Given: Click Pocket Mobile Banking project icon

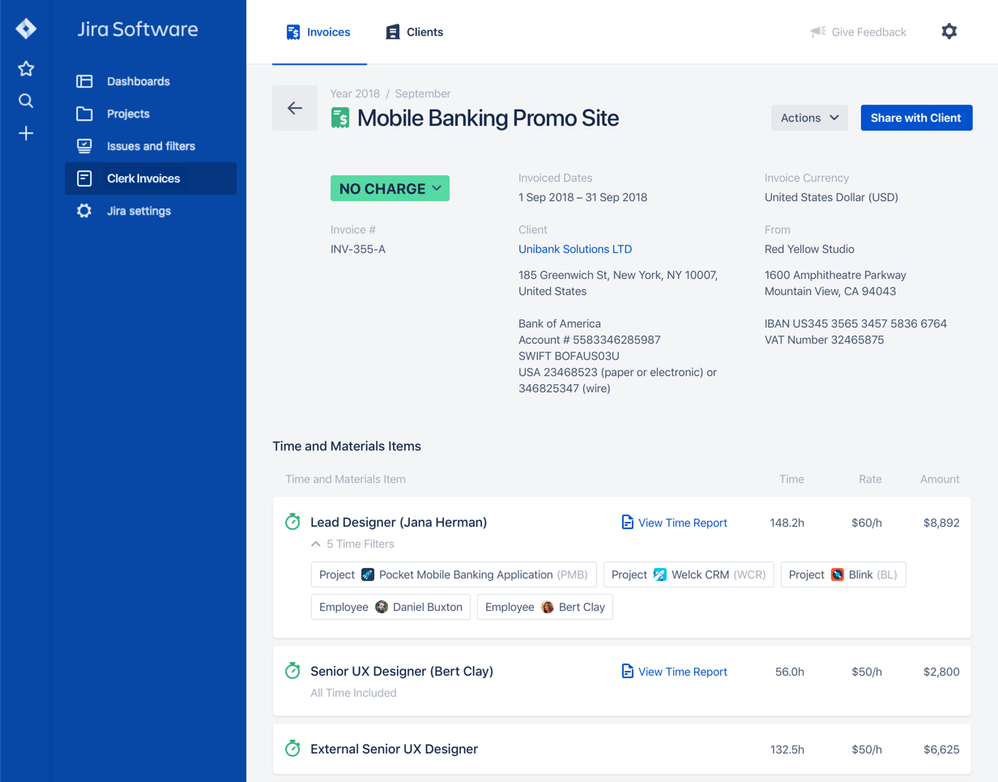Looking at the screenshot, I should (x=368, y=575).
